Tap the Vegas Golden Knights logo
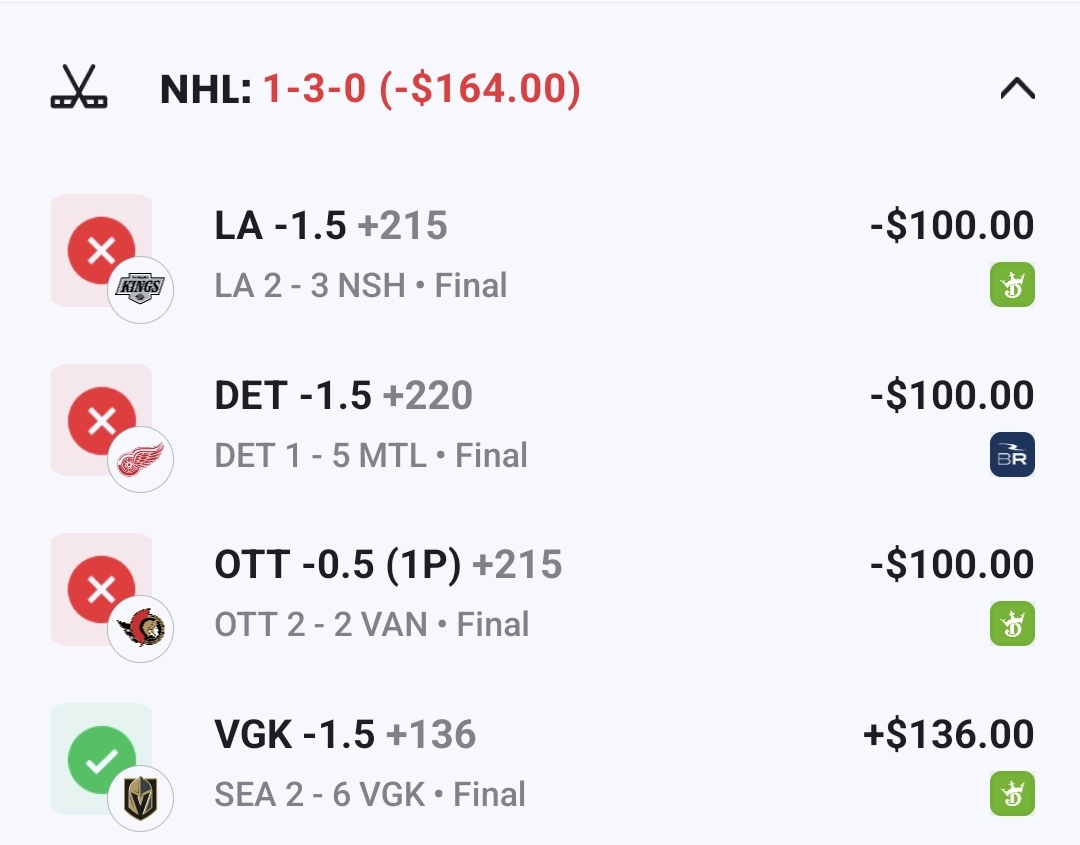The image size is (1080, 845). click(141, 799)
